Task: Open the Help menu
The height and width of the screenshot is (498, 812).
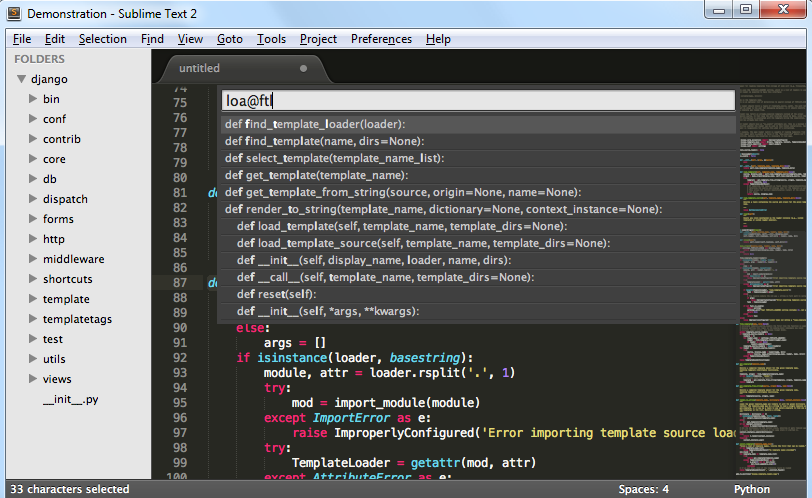Action: [x=438, y=39]
